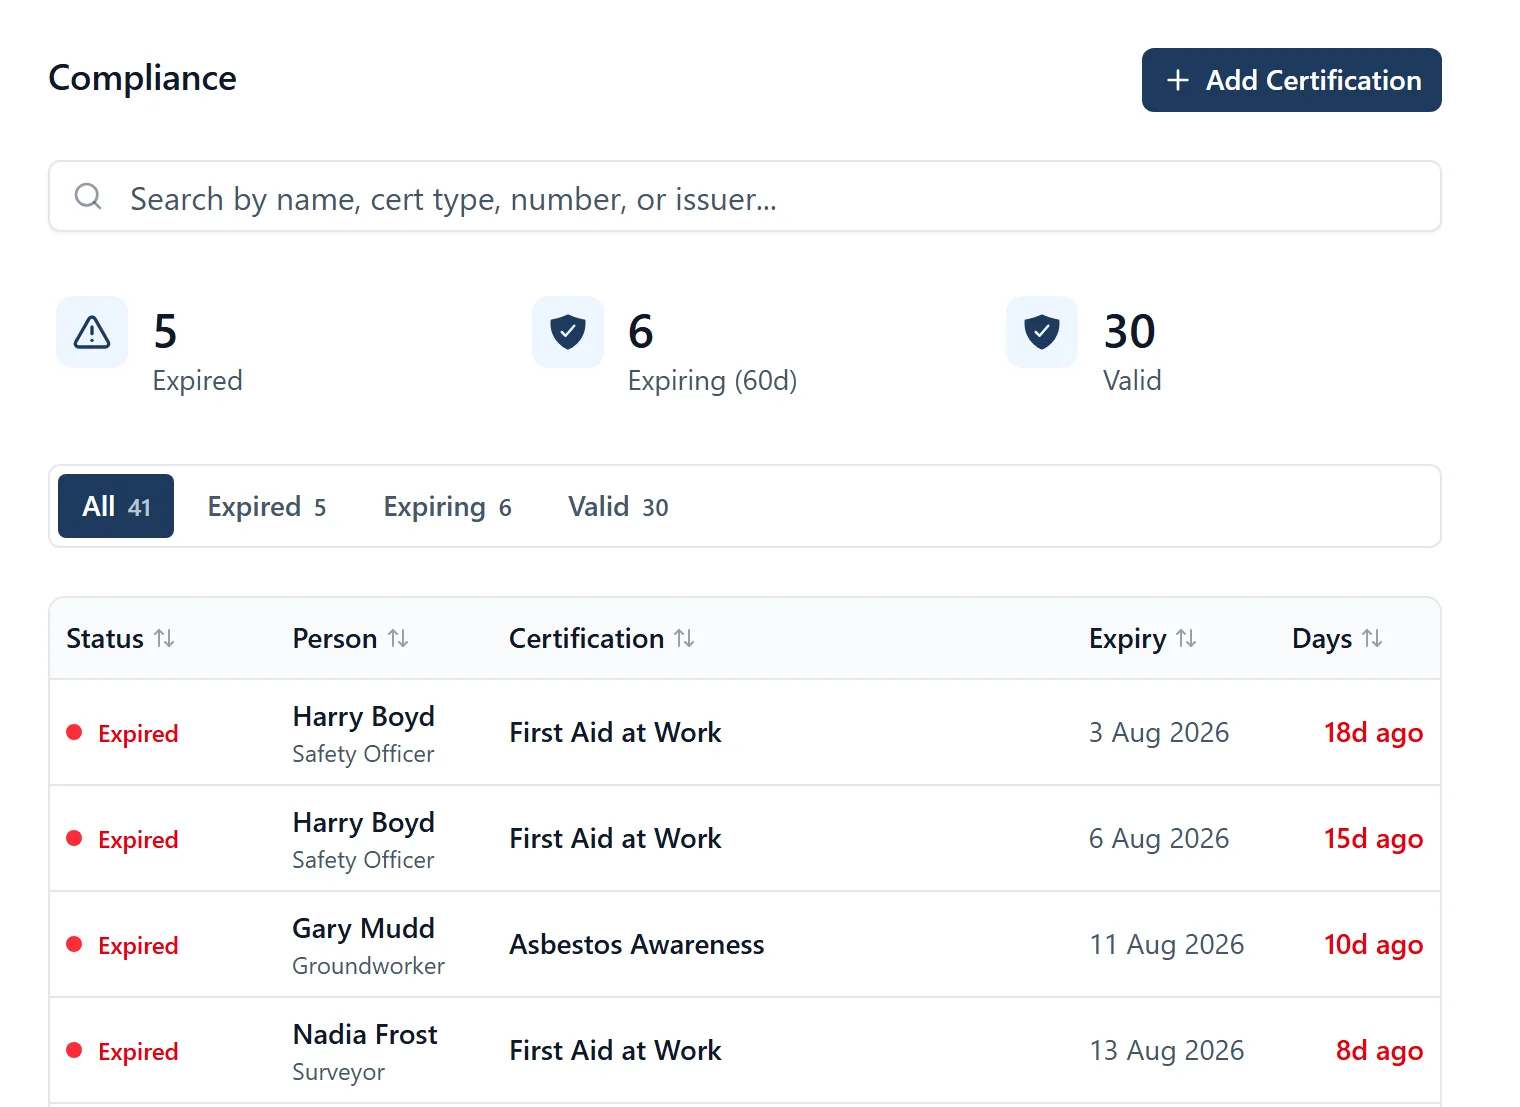Click the Asbestos Awareness certification cell
1520x1107 pixels.
(637, 944)
